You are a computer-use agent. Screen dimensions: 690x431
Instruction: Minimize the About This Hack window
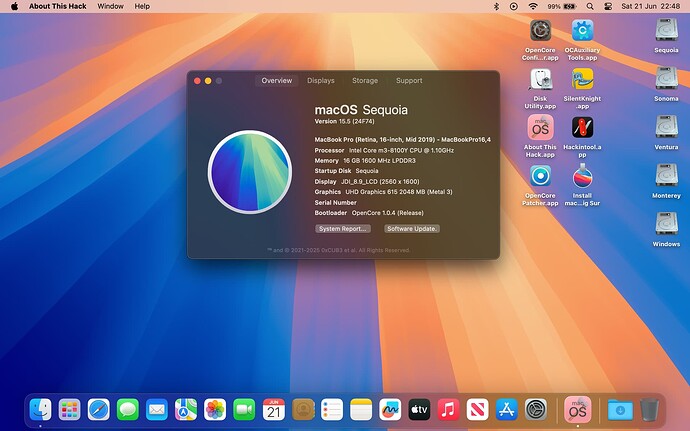point(208,81)
